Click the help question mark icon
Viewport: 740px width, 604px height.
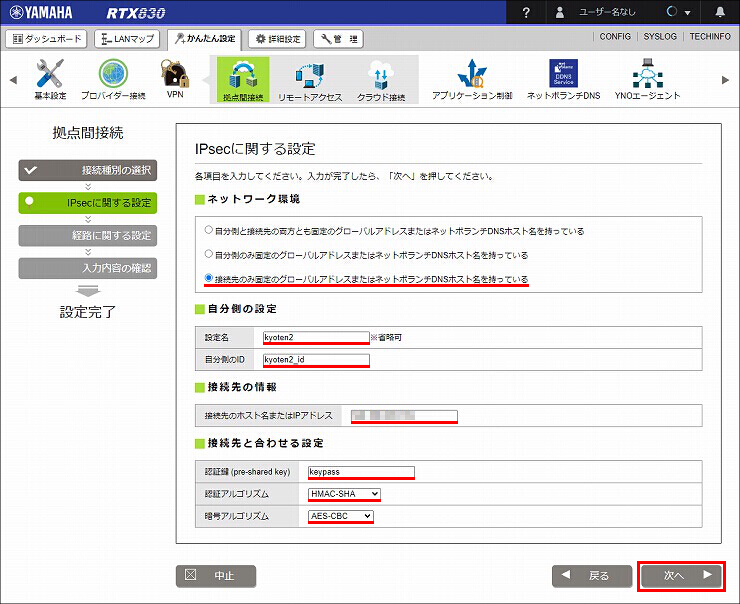tap(526, 12)
